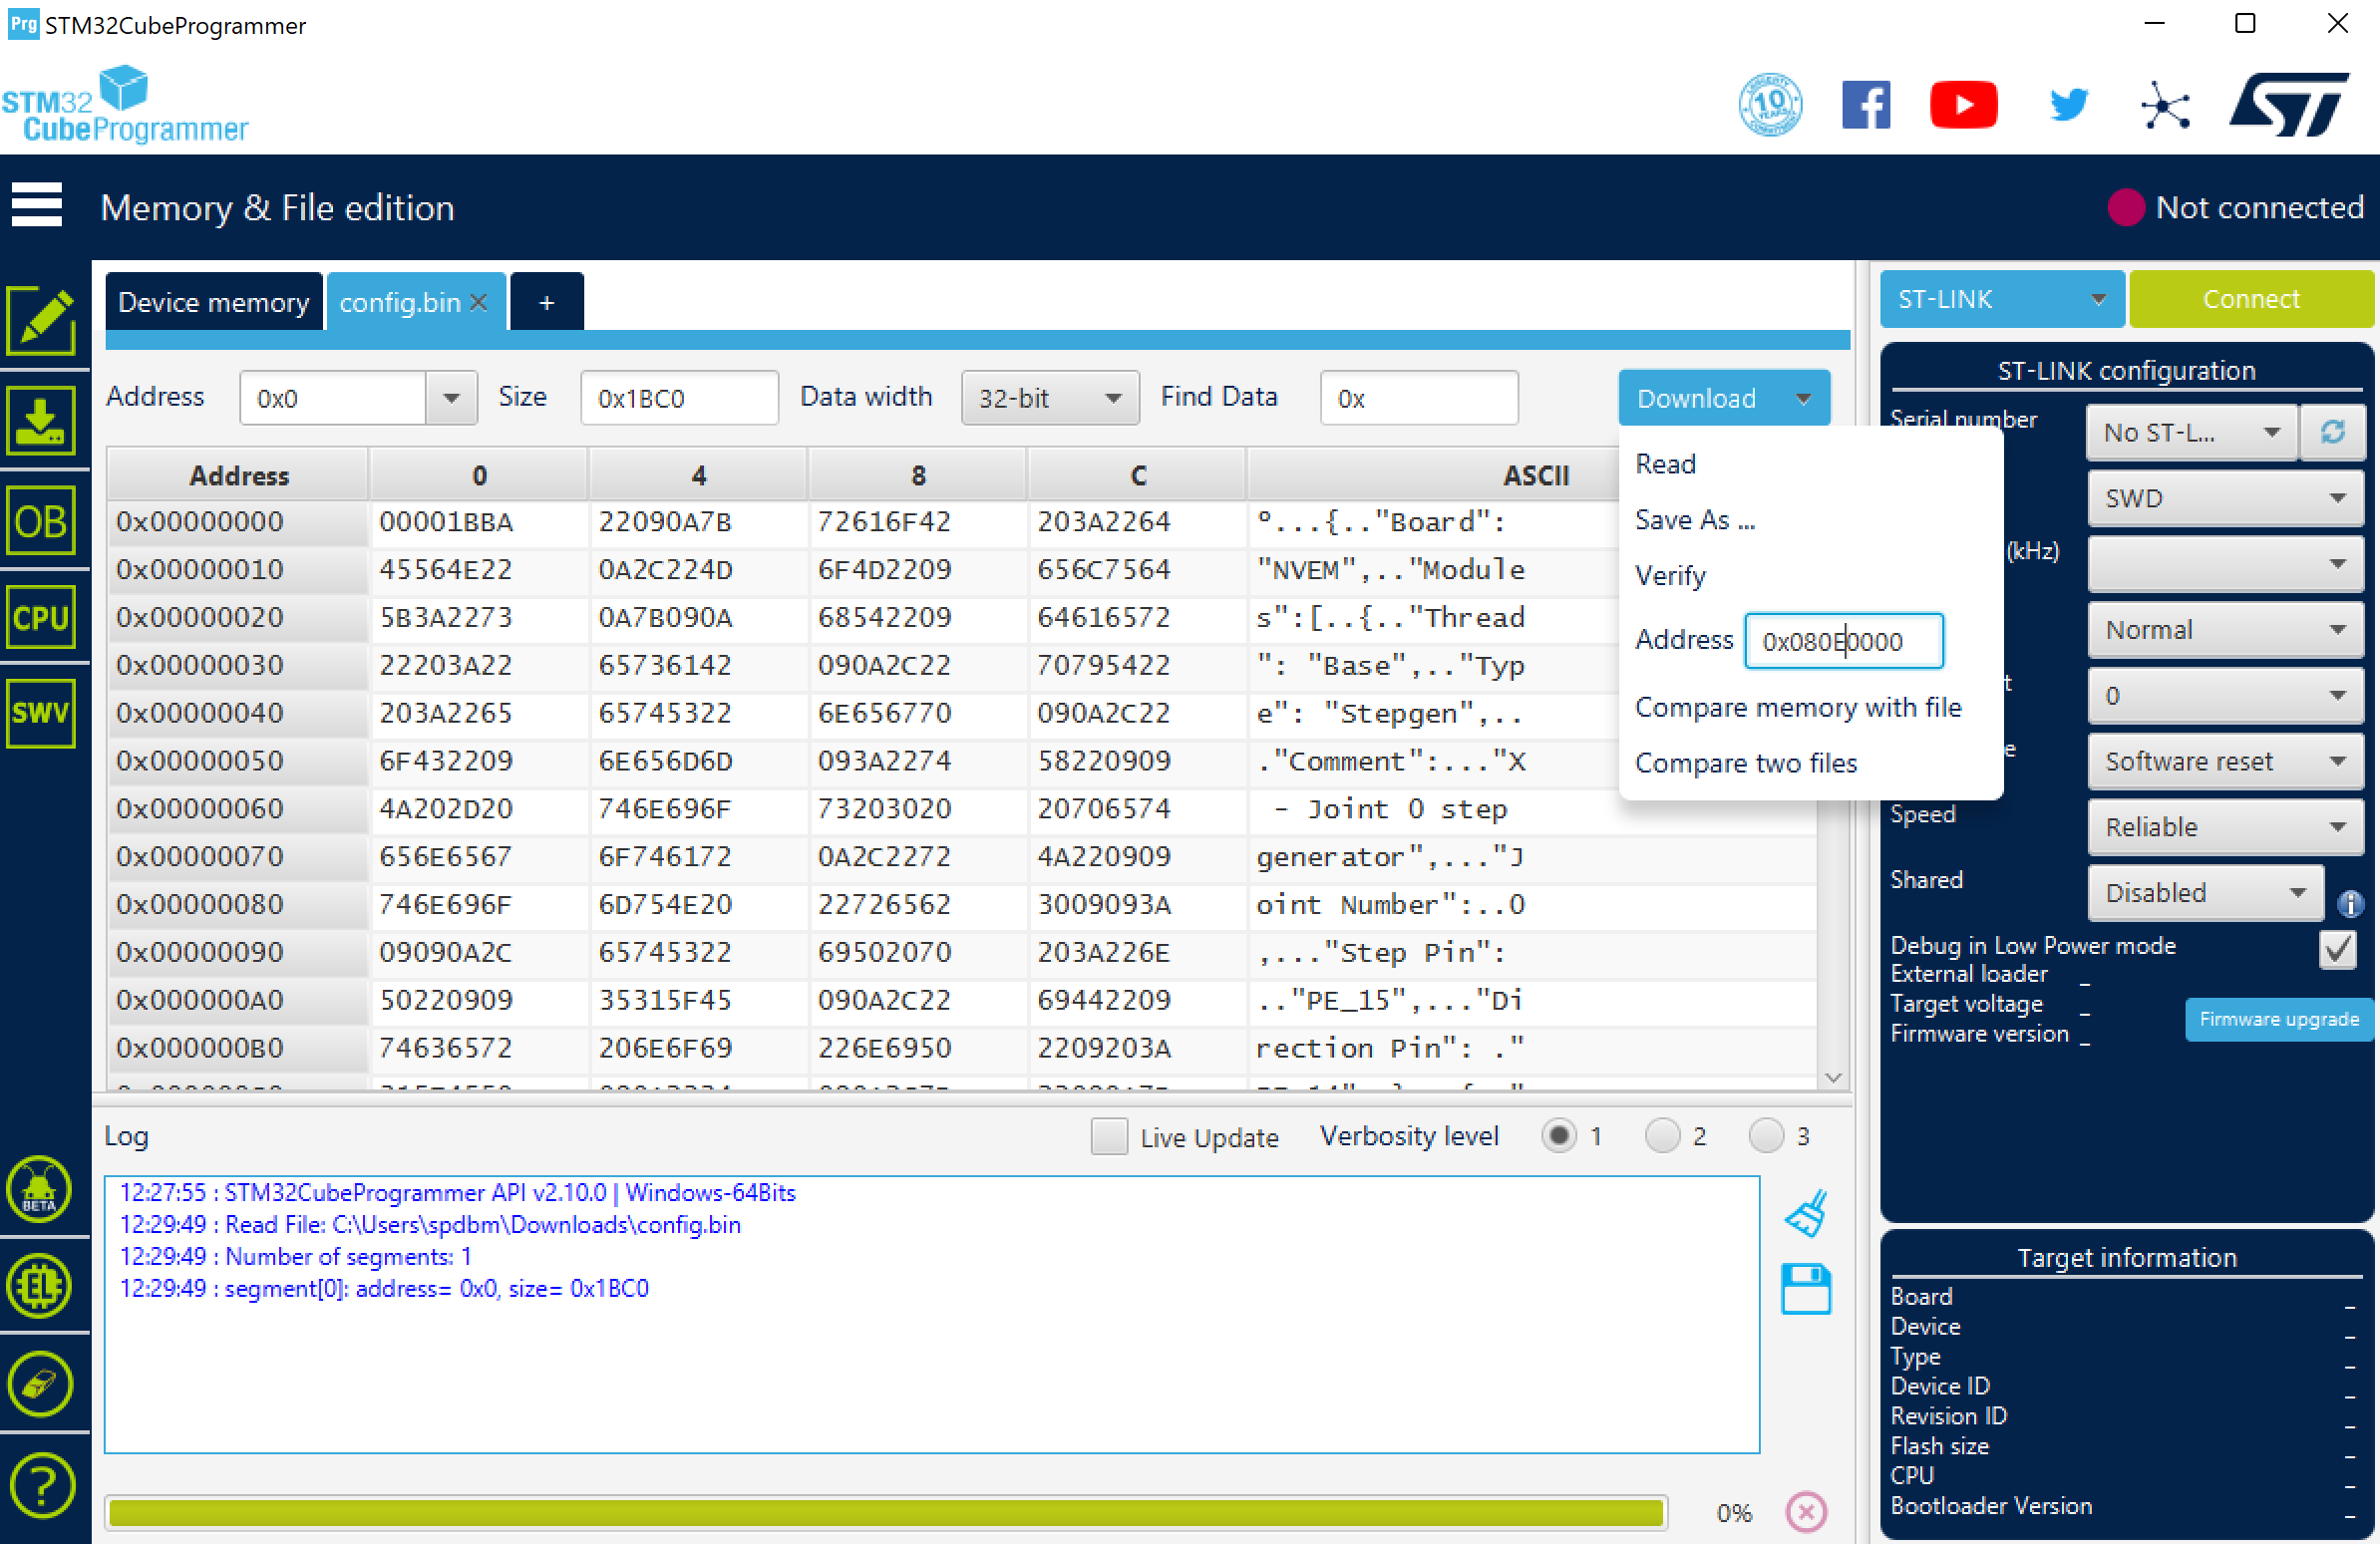Open the ST-LINK interface dropdown
The width and height of the screenshot is (2380, 1544).
click(x=2001, y=298)
